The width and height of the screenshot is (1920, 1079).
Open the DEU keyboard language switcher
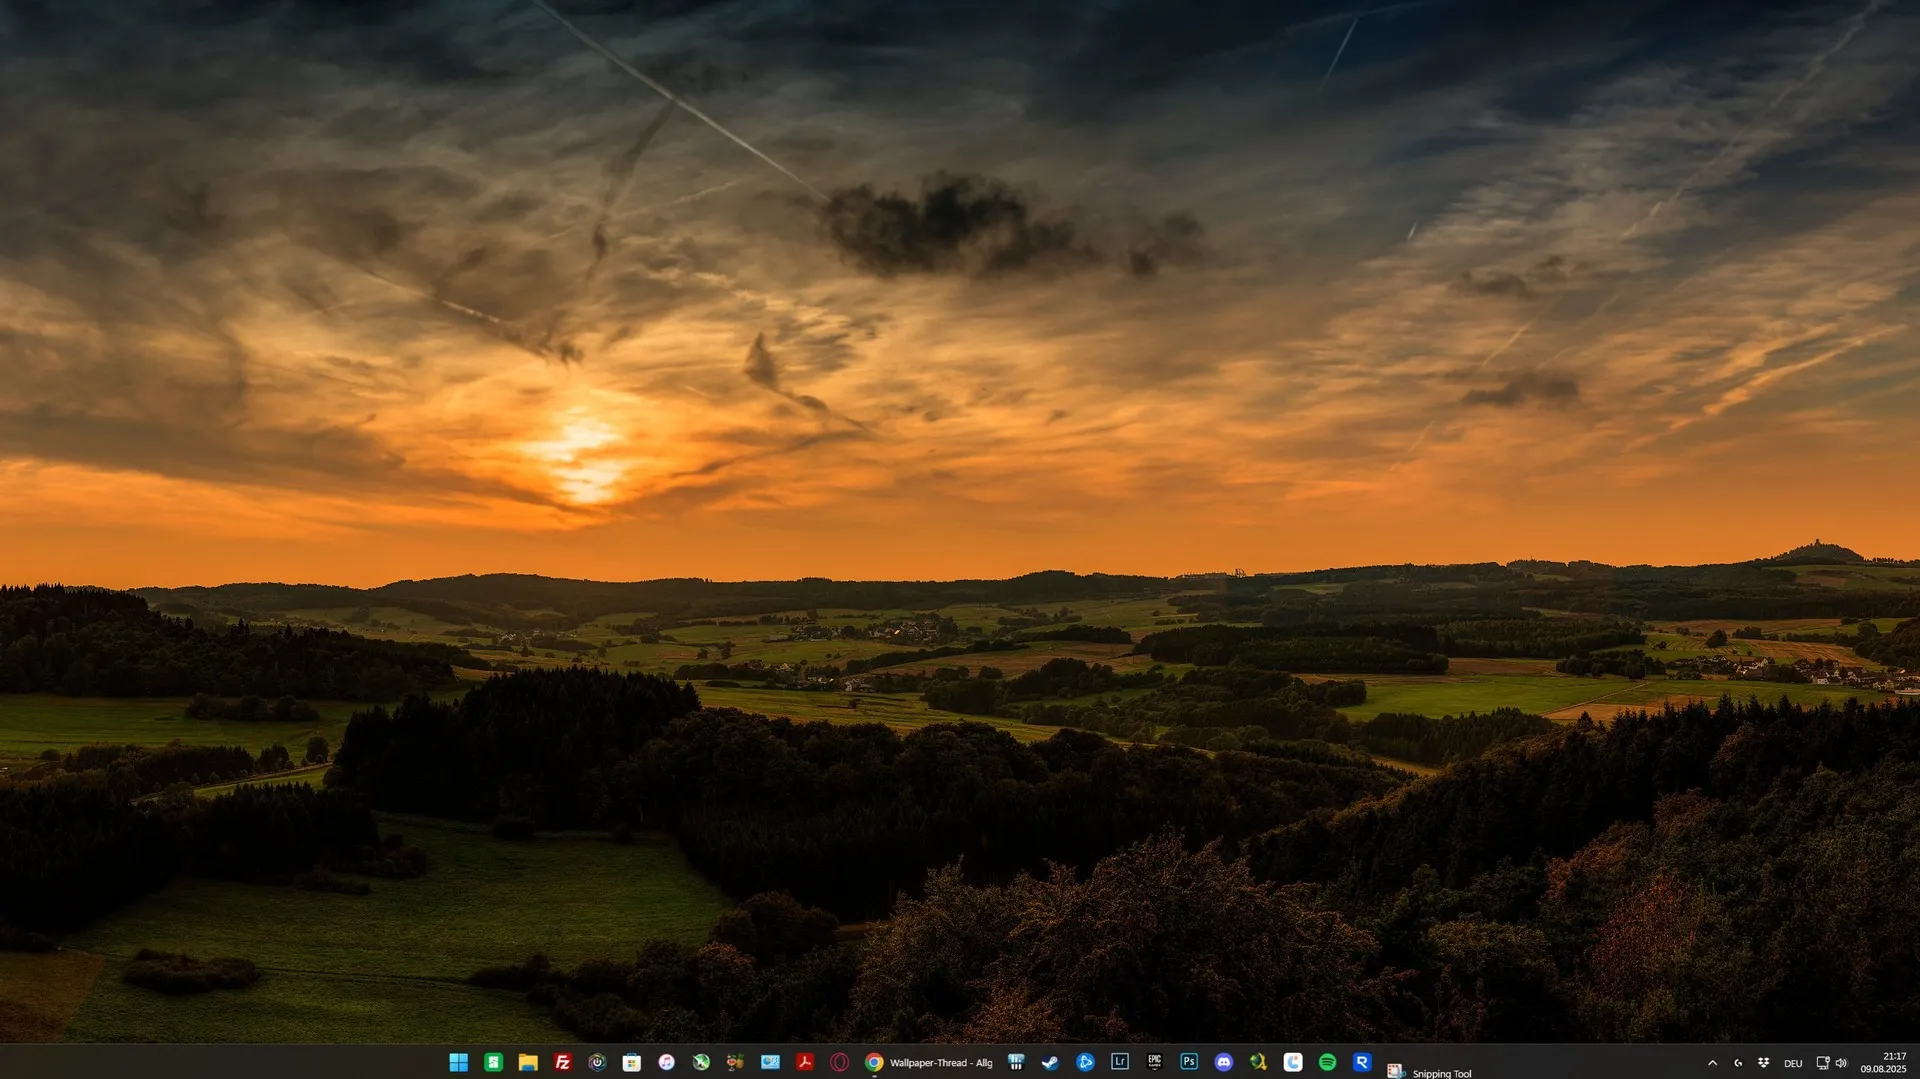coord(1793,1063)
